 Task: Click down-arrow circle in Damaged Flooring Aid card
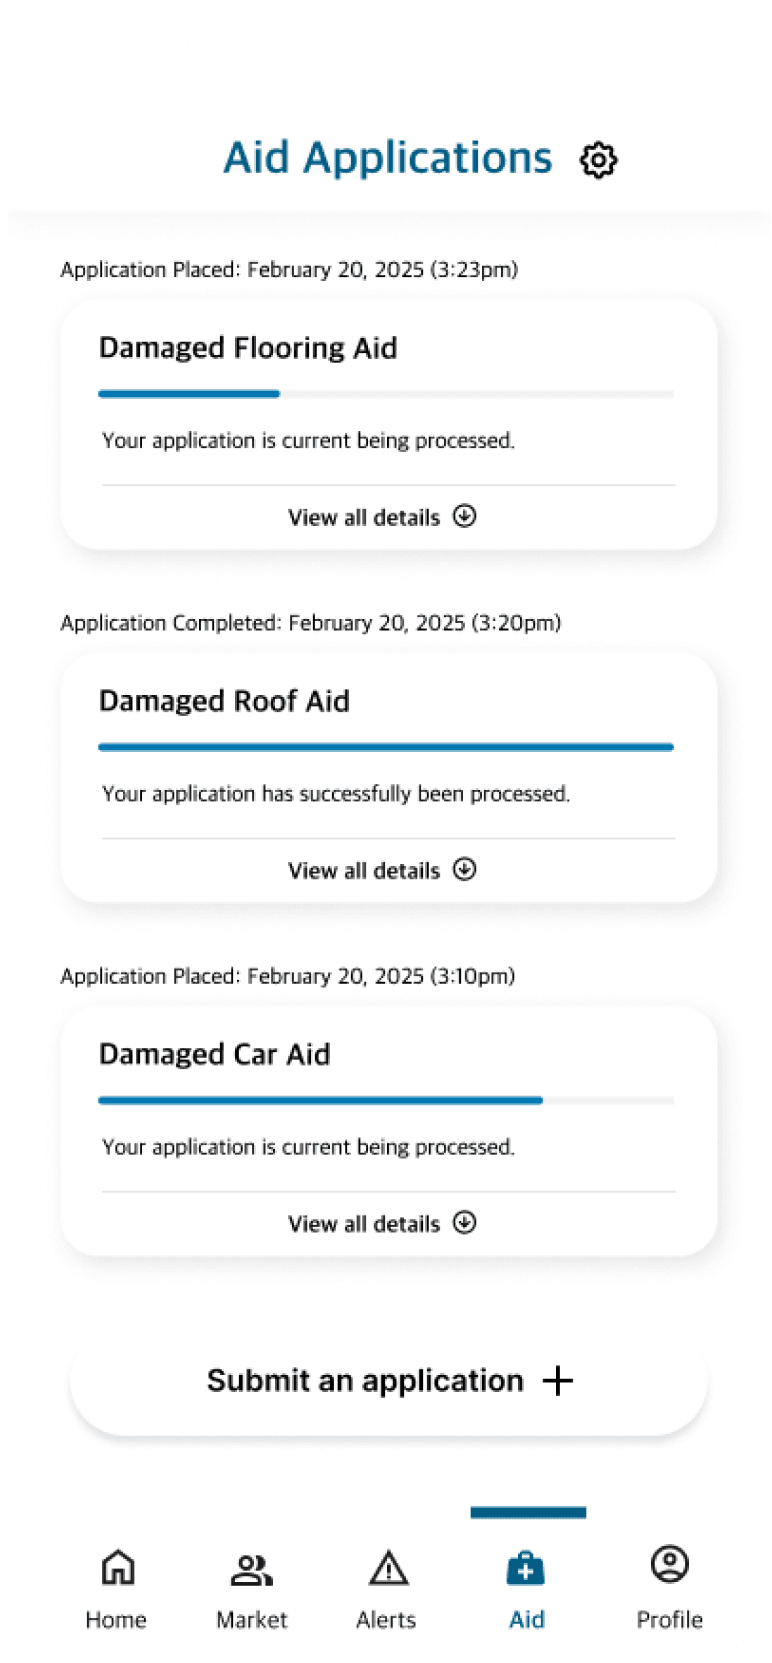pyautogui.click(x=464, y=516)
